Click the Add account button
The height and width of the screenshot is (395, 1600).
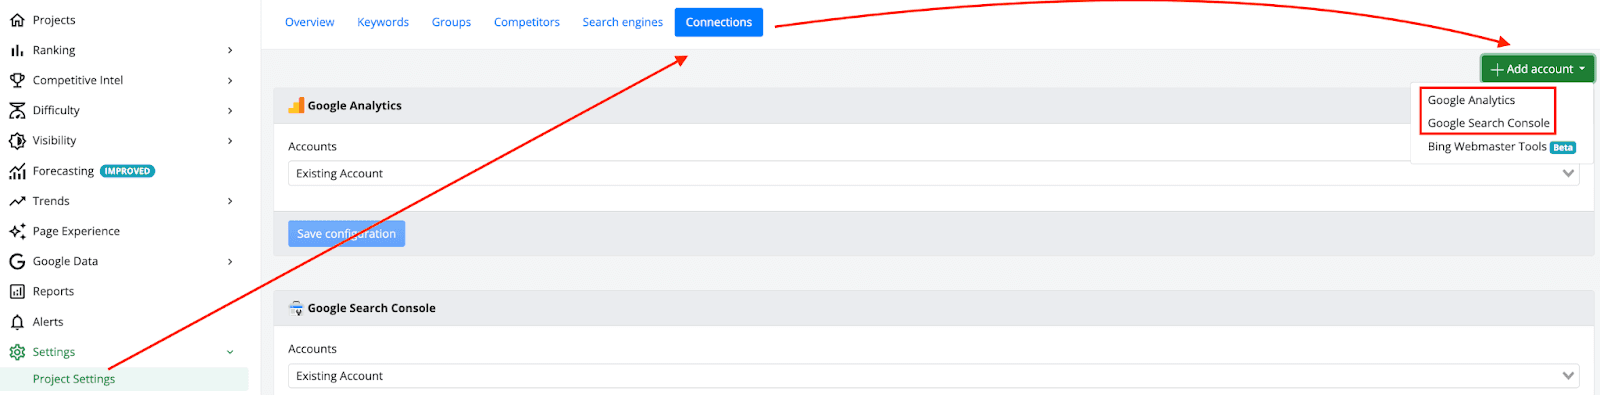pos(1538,69)
